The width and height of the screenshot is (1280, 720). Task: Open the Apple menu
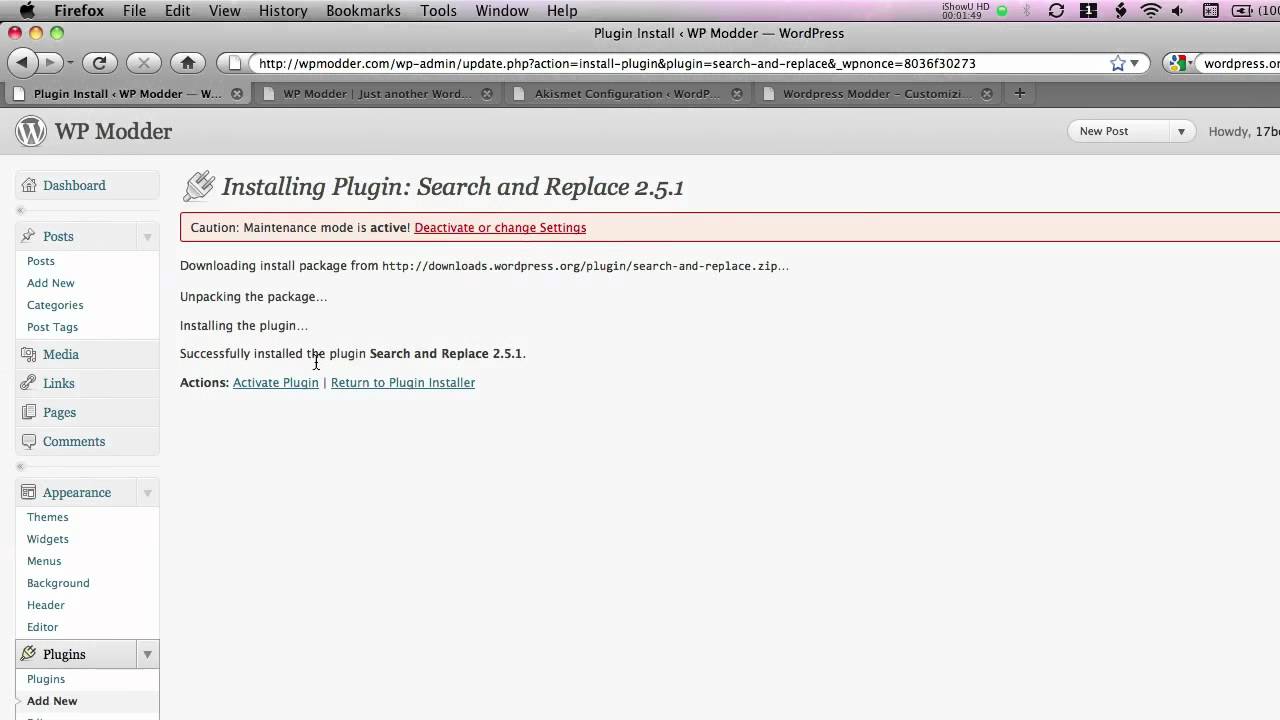[27, 10]
